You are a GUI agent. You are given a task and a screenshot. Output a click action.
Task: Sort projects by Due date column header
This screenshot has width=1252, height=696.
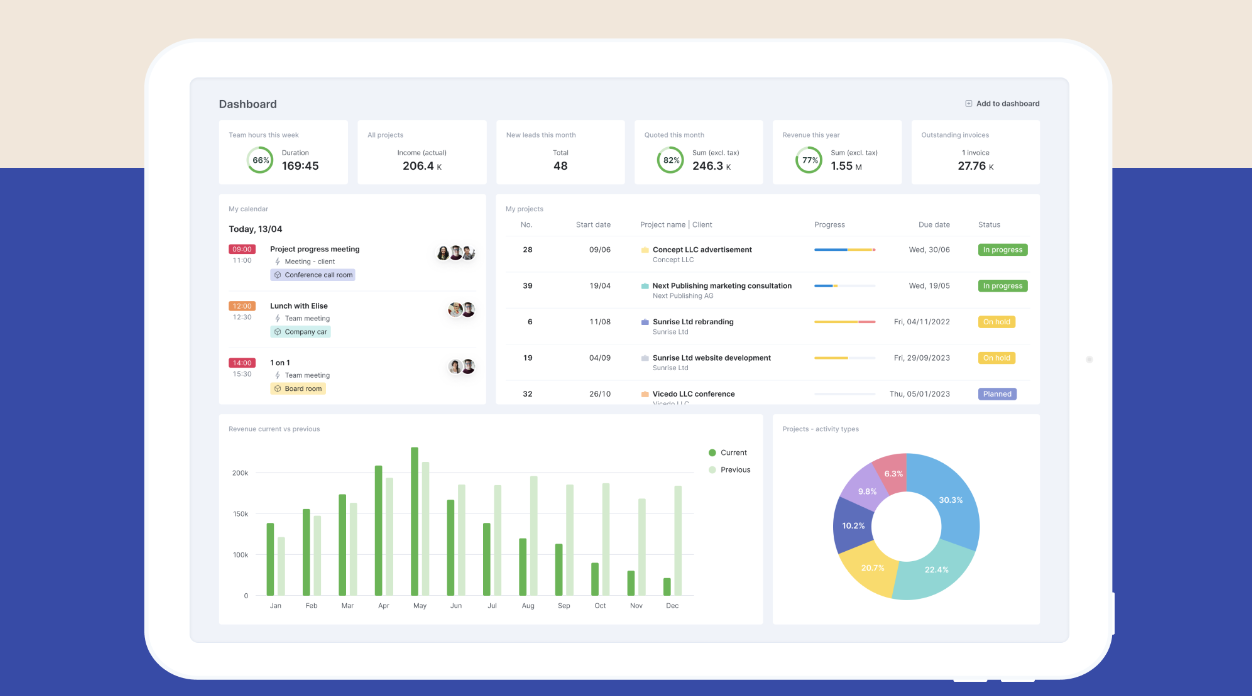[935, 225]
